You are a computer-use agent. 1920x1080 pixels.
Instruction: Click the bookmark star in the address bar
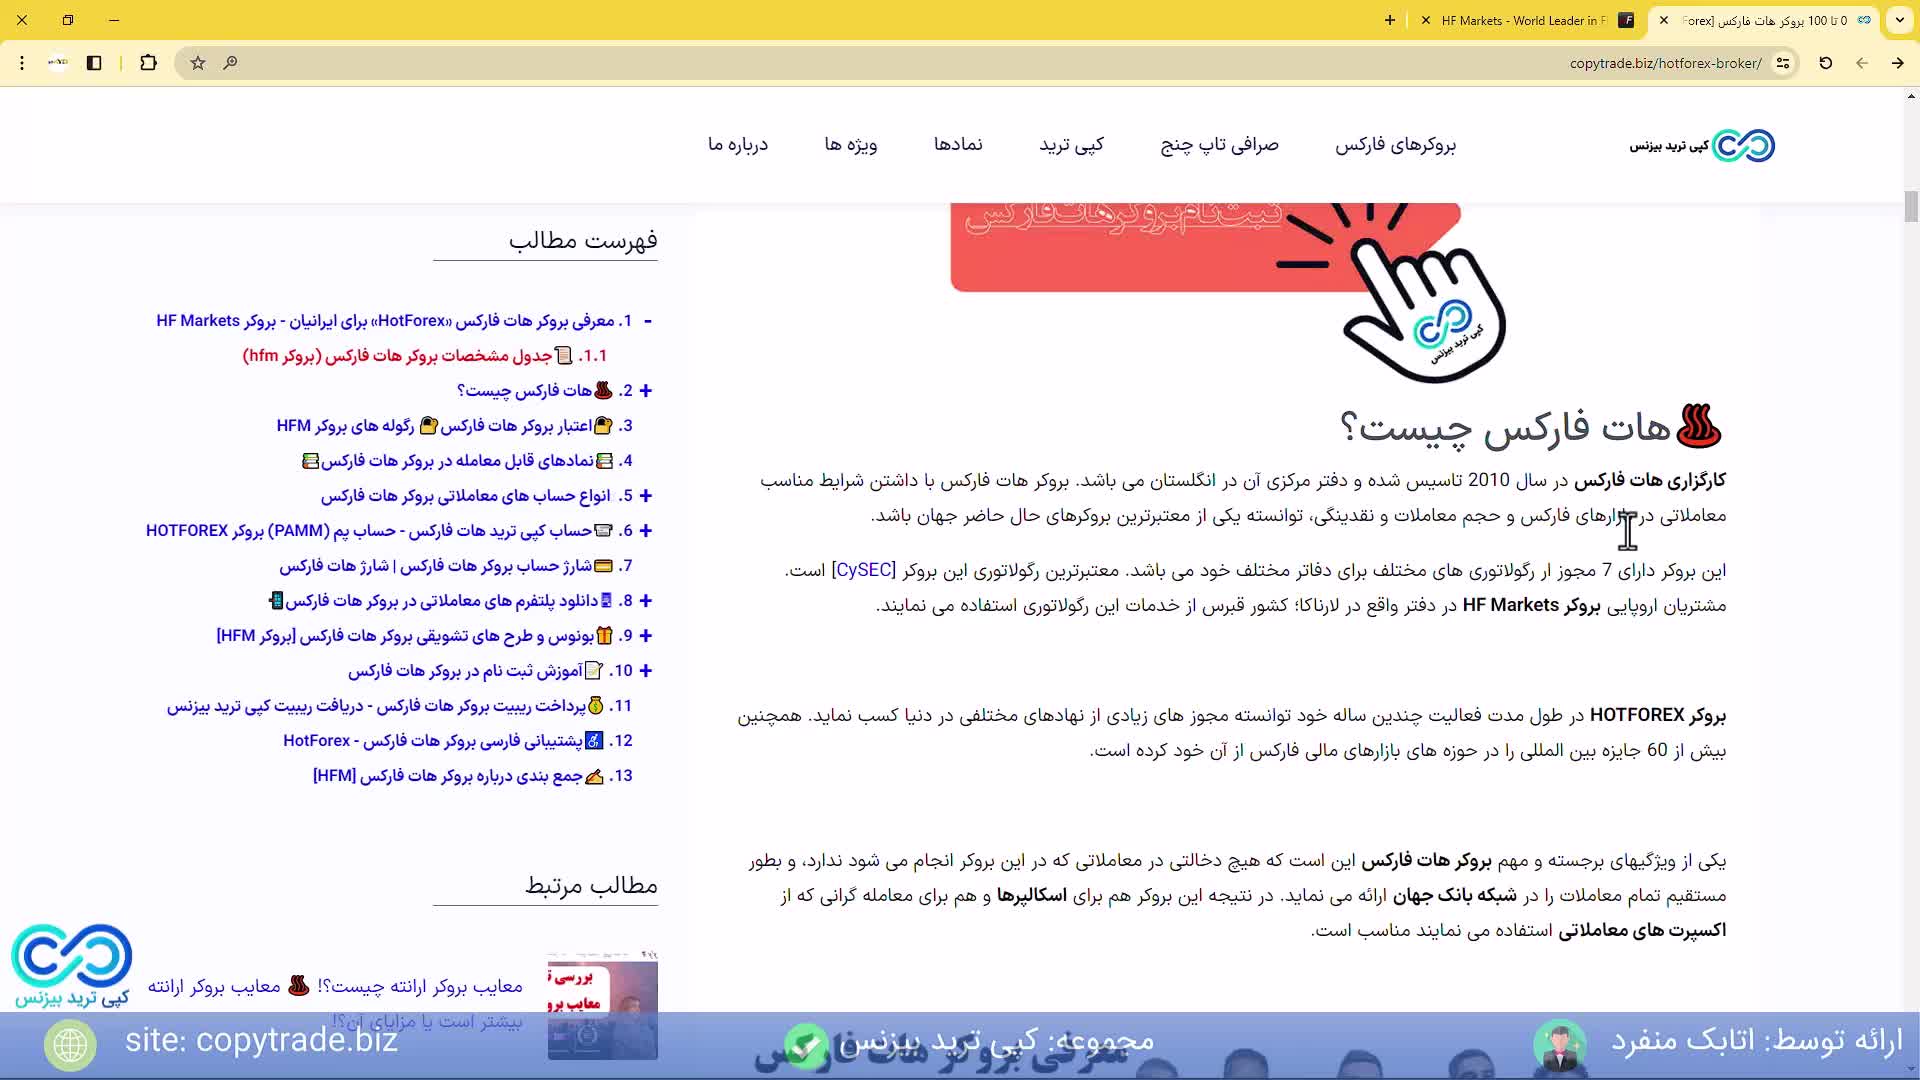point(197,63)
